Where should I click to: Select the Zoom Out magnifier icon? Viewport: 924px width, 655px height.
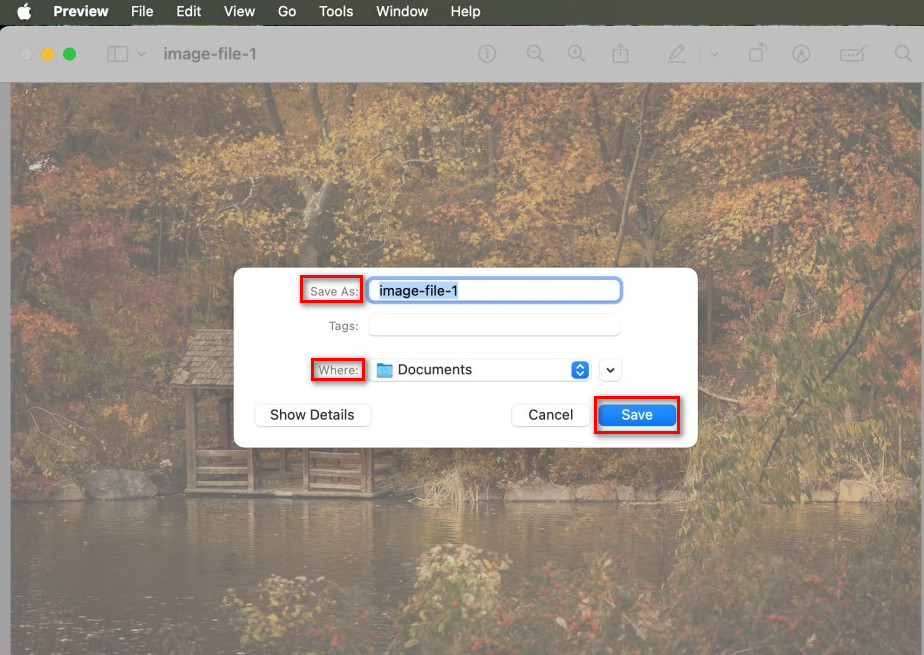tap(535, 54)
